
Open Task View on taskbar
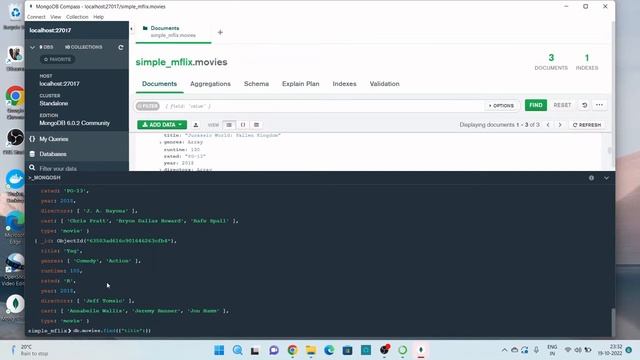256,350
